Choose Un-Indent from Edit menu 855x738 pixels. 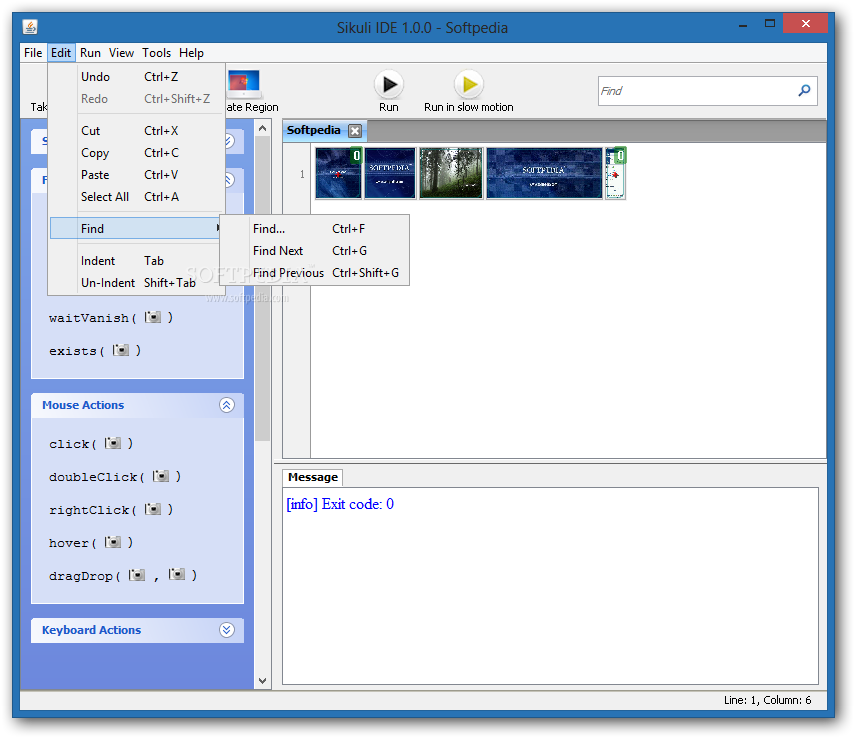(x=137, y=283)
